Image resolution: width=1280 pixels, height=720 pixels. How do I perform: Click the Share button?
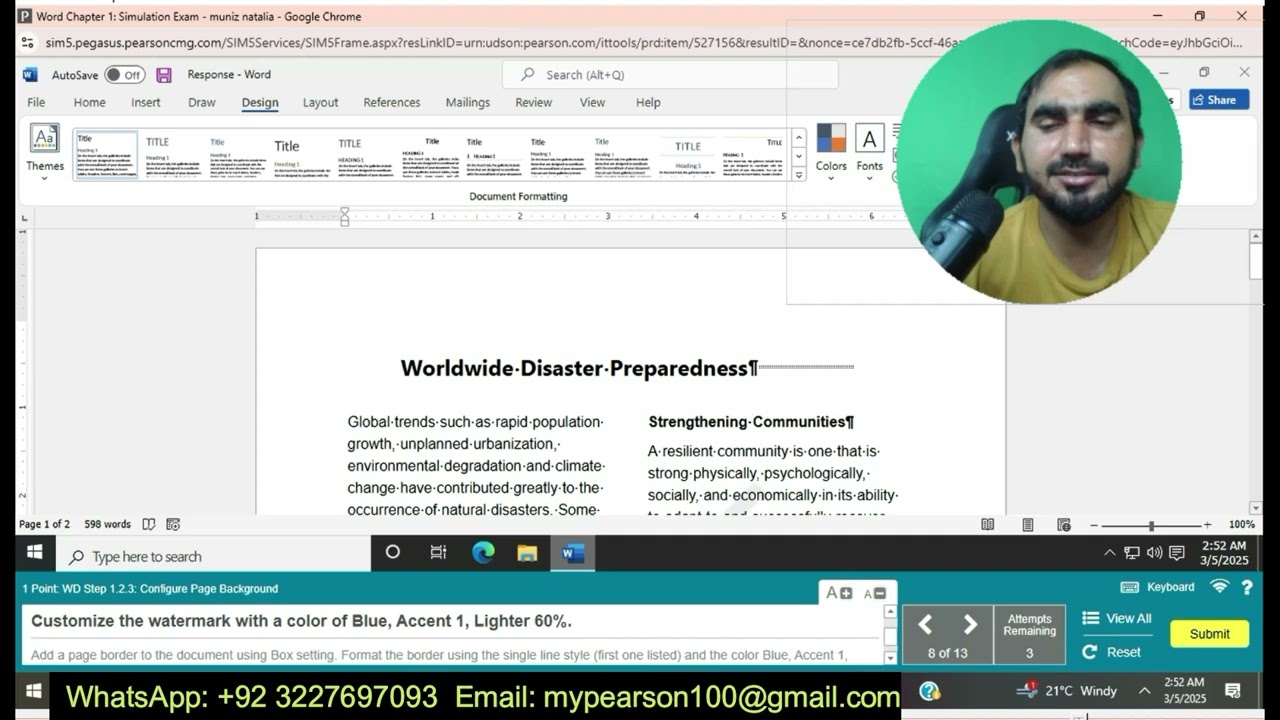coord(1219,100)
